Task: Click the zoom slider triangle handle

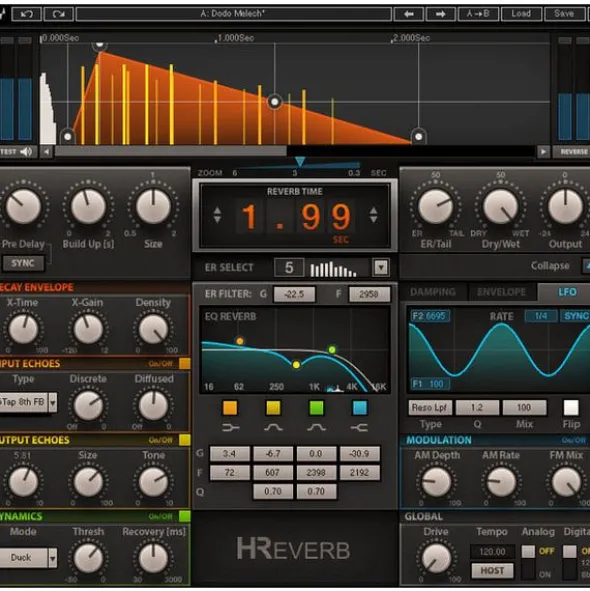Action: pos(300,162)
